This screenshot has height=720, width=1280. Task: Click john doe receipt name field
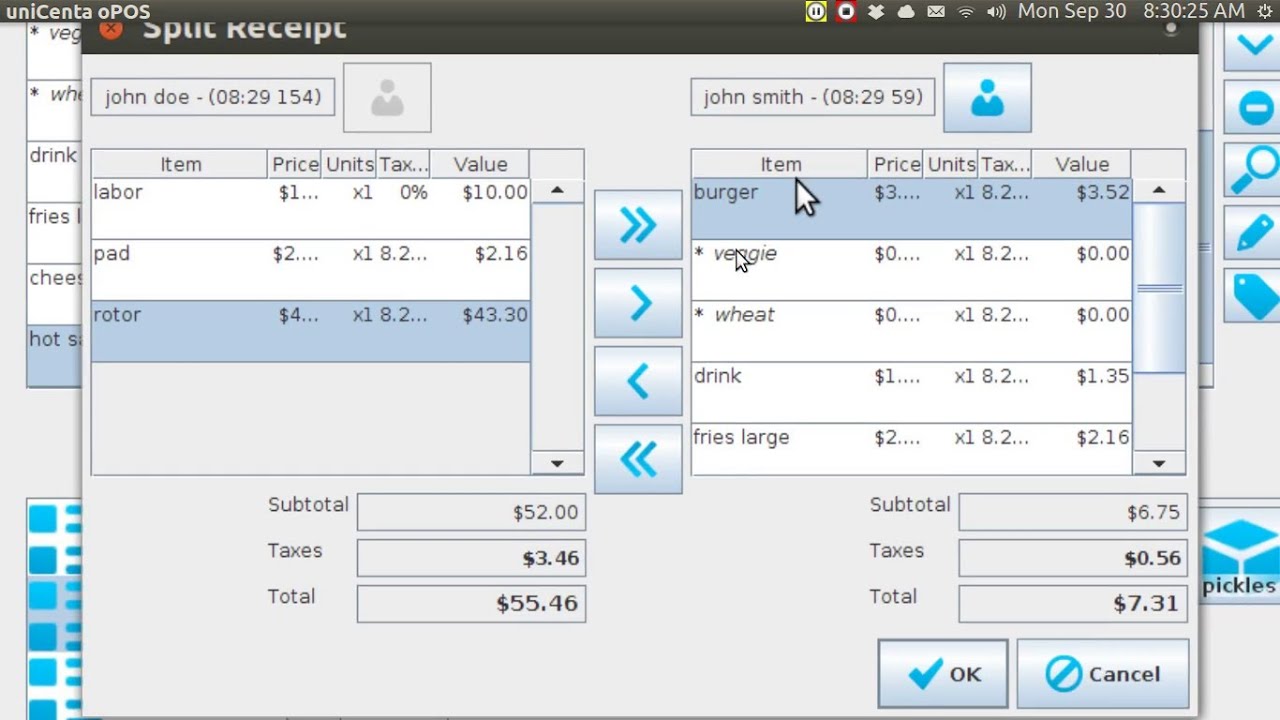click(212, 97)
